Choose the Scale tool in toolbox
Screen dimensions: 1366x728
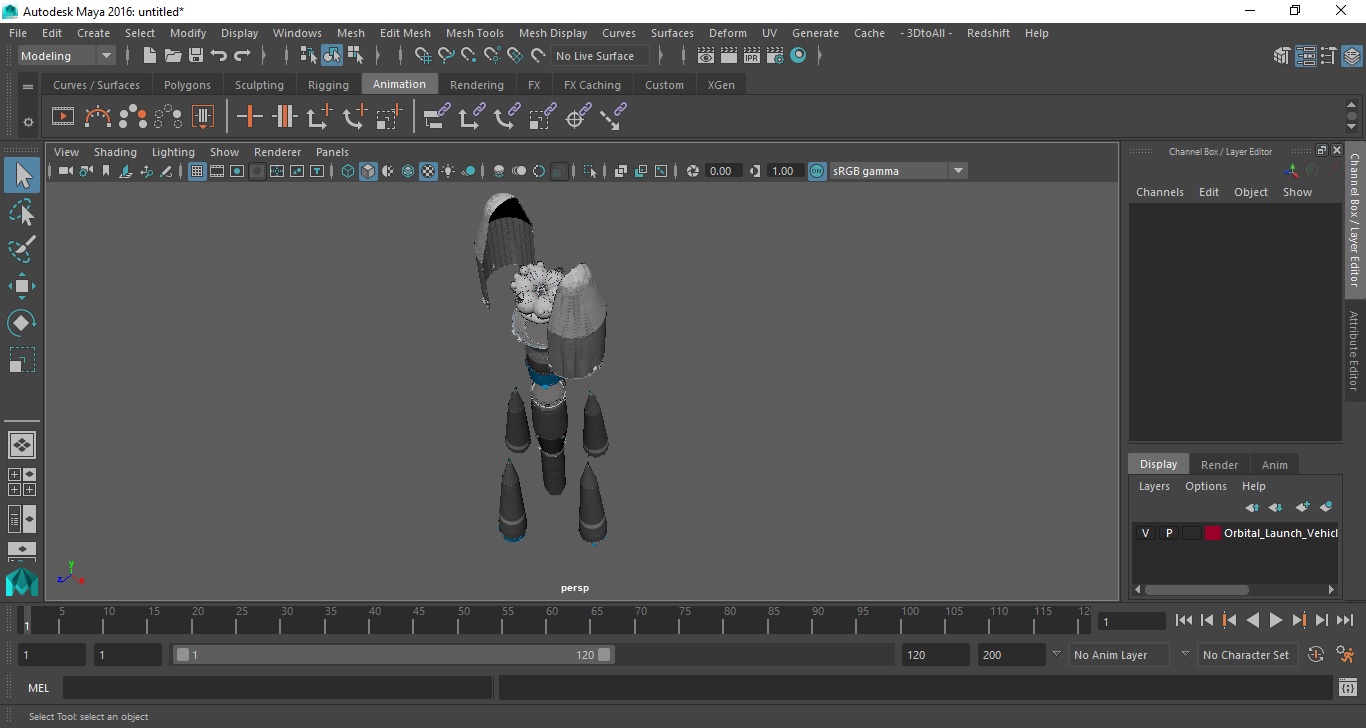point(22,359)
